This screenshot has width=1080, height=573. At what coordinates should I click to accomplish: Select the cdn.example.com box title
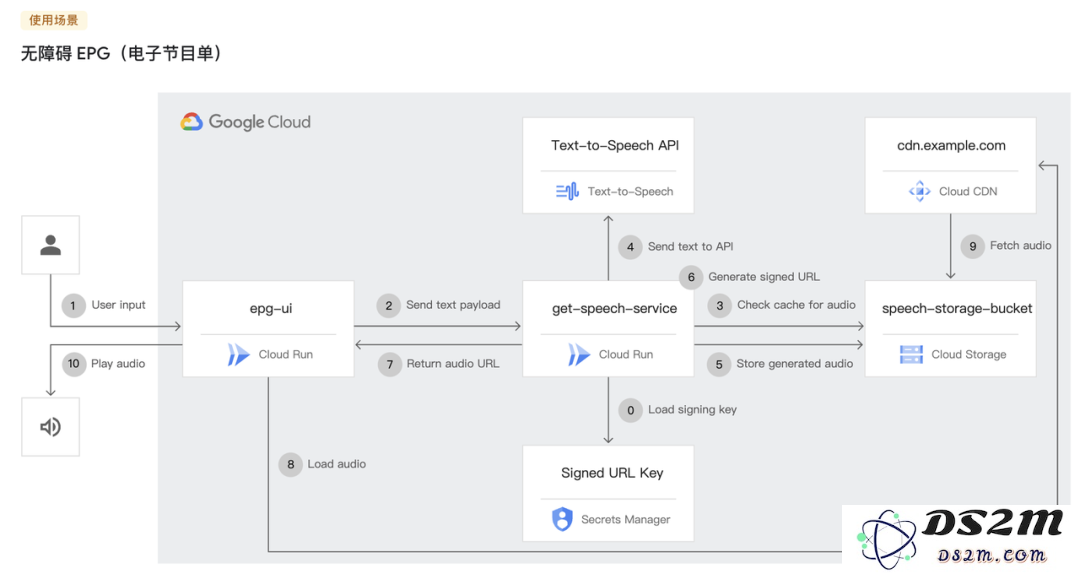(x=951, y=145)
